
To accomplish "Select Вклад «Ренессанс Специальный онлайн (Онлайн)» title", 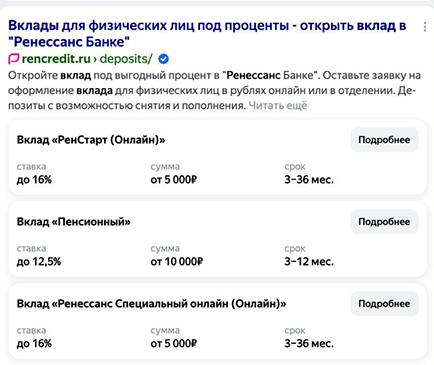I will point(151,304).
